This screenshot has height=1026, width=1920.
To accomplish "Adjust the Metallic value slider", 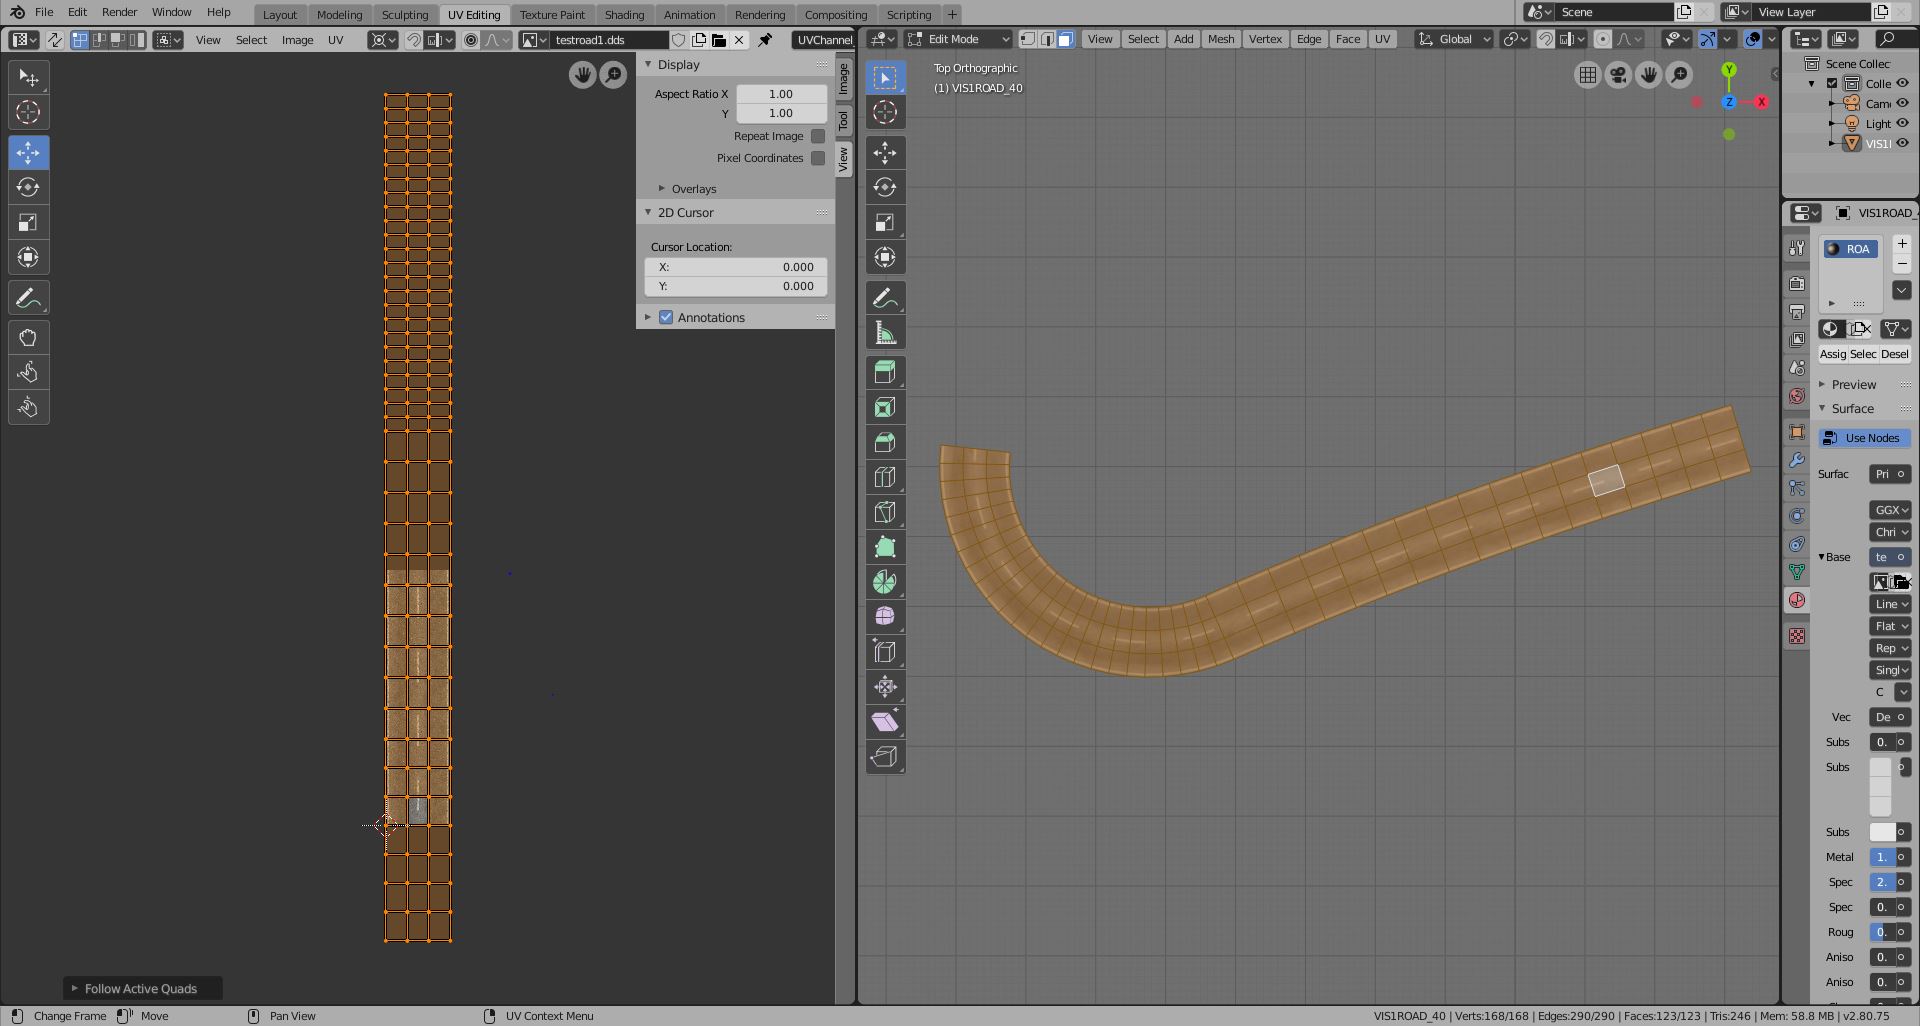I will pos(1882,857).
